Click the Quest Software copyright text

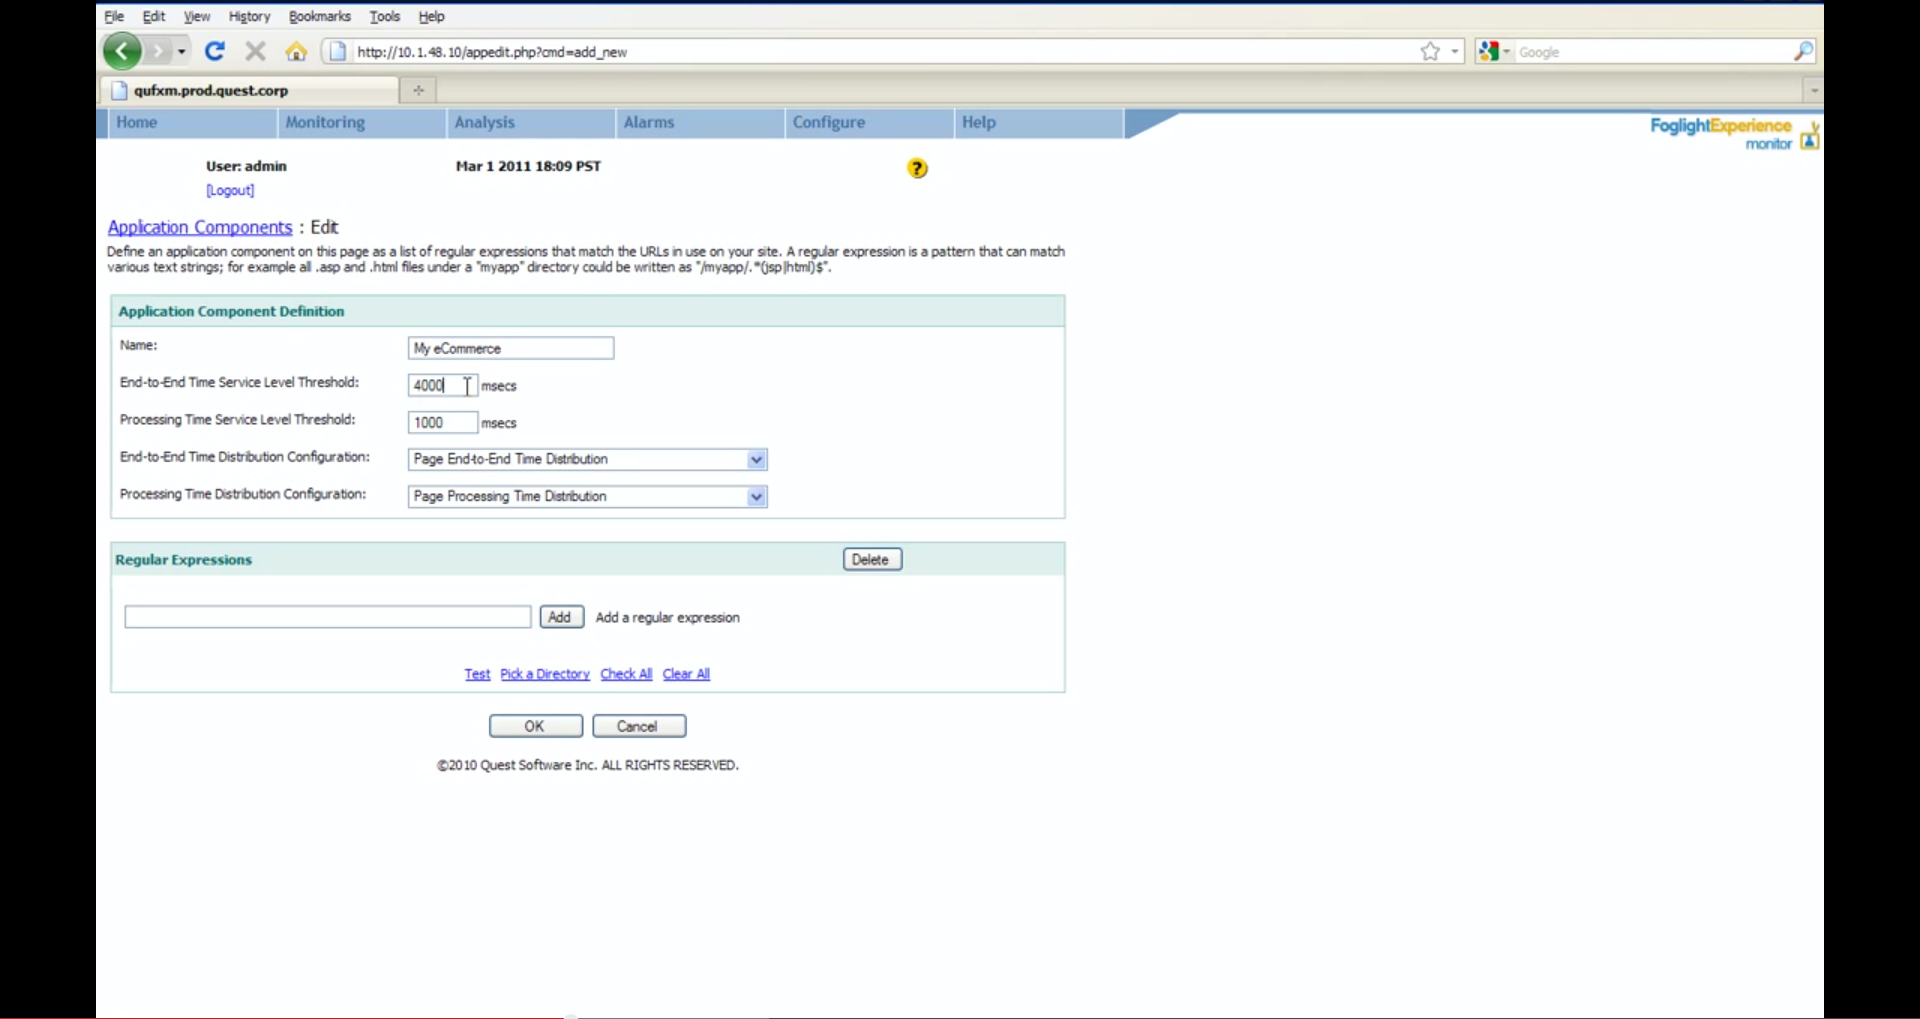587,765
